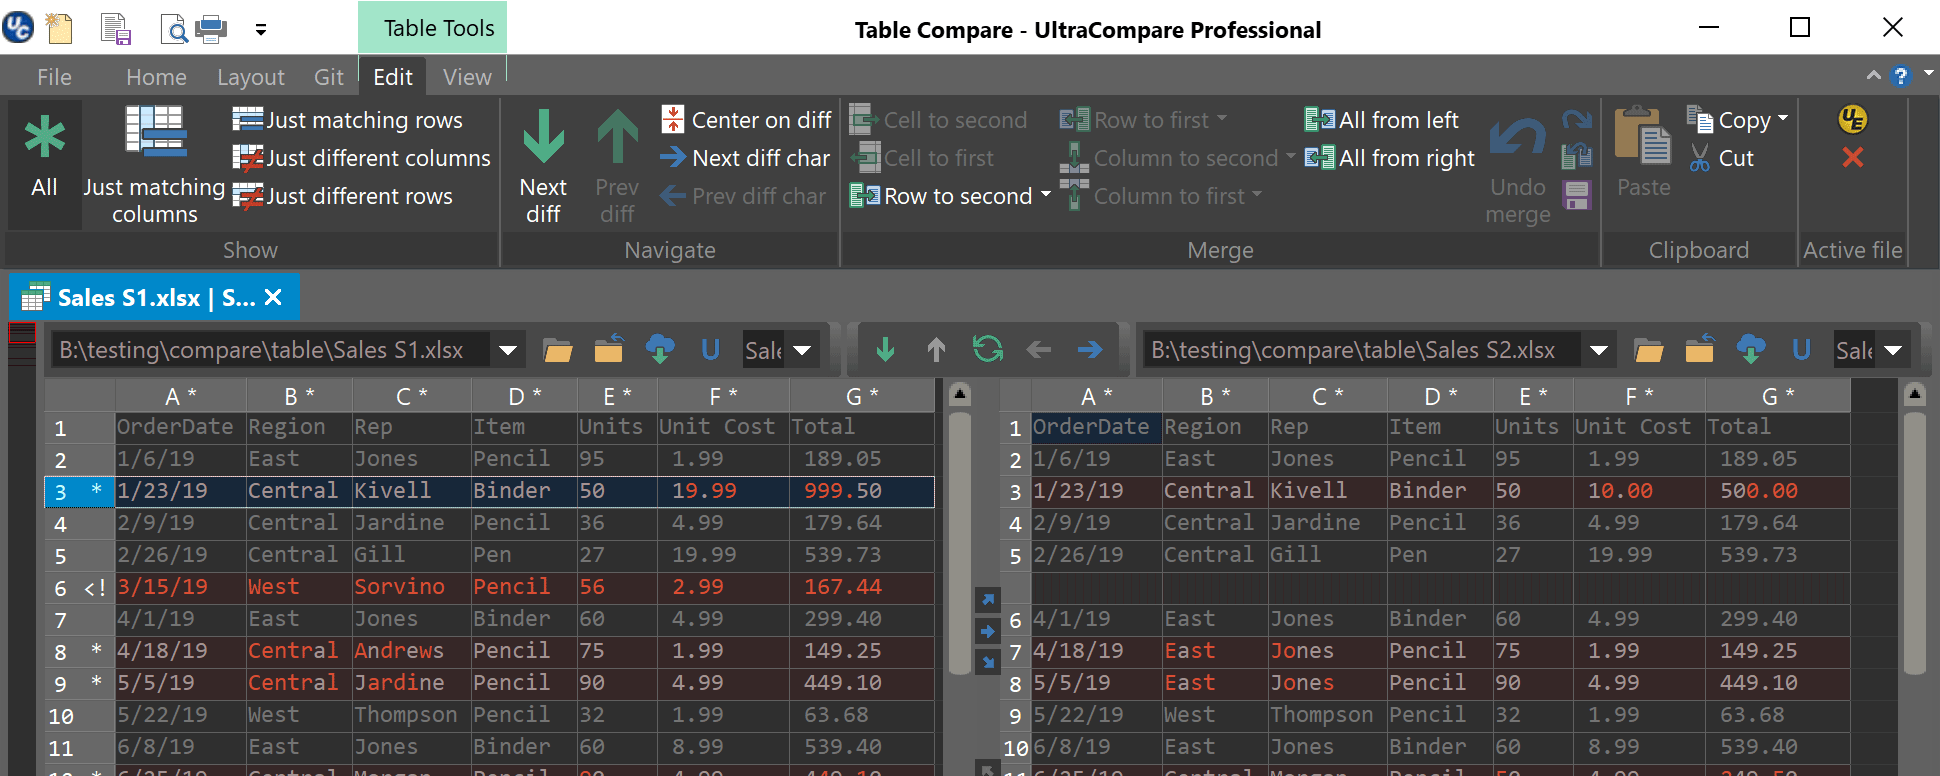Jump to Prev diff
1940x776 pixels.
point(617,166)
